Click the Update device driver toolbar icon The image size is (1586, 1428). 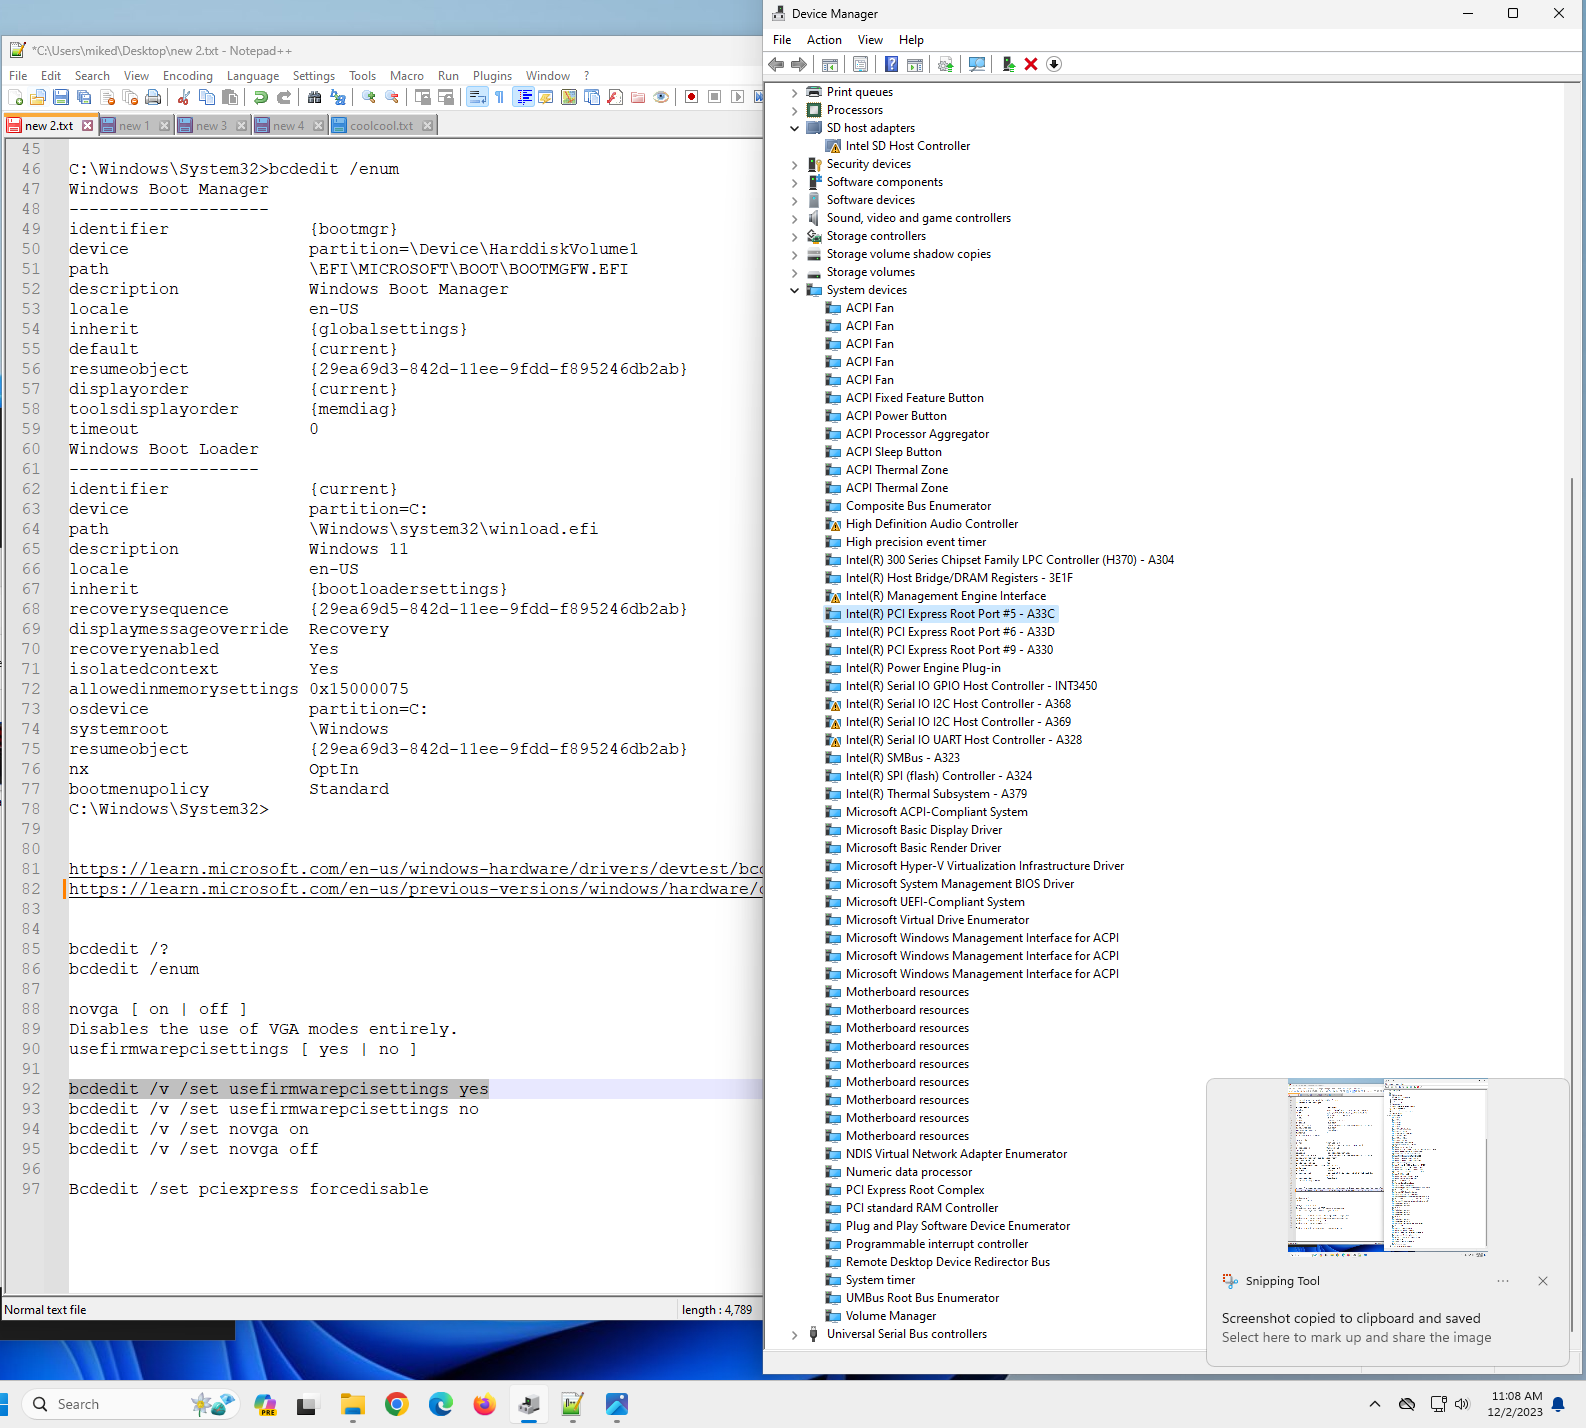[1008, 64]
